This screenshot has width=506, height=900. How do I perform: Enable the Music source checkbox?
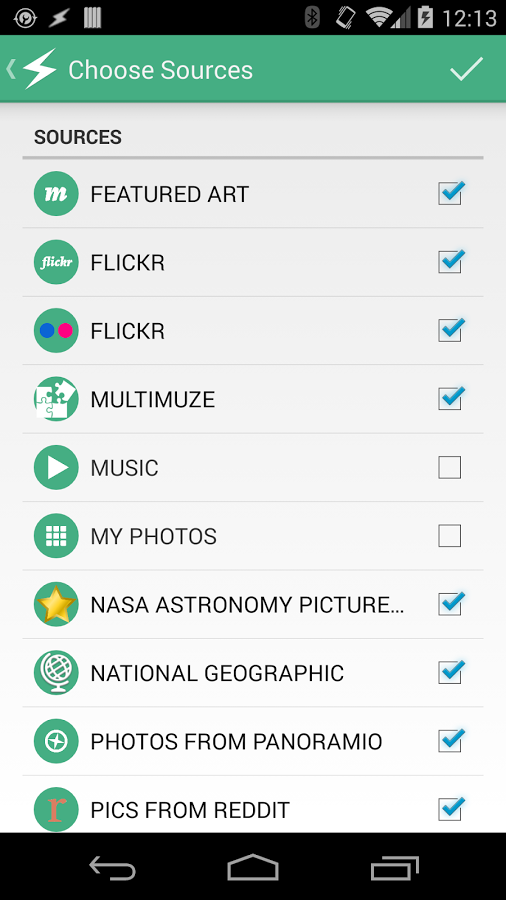point(449,468)
